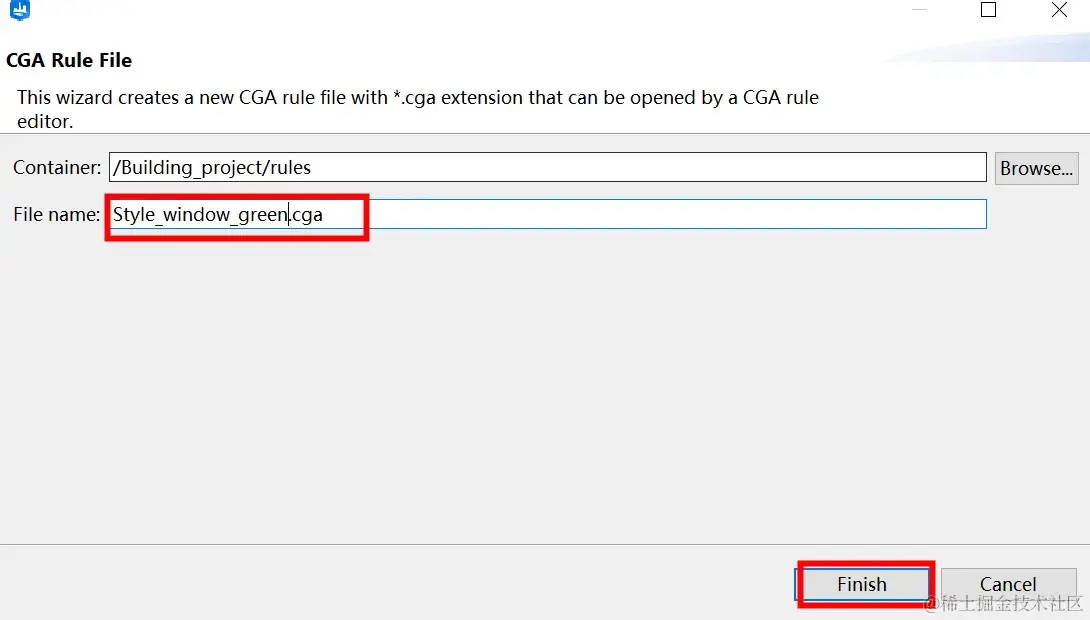Cancel the new rule file wizard
The image size is (1090, 620).
[x=1008, y=585]
